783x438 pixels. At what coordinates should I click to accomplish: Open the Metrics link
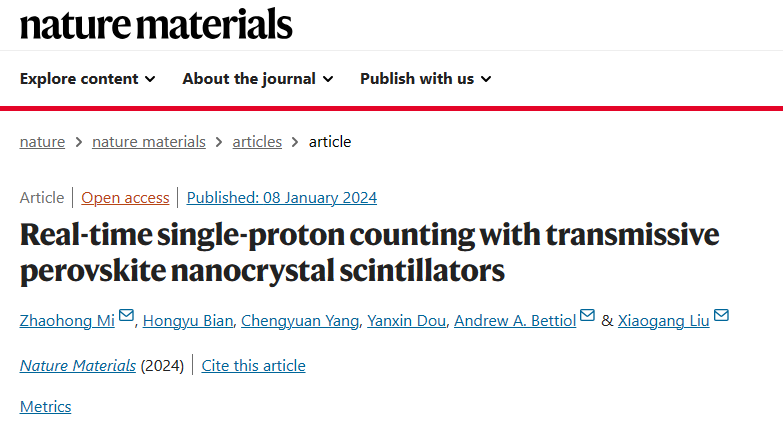pyautogui.click(x=45, y=407)
